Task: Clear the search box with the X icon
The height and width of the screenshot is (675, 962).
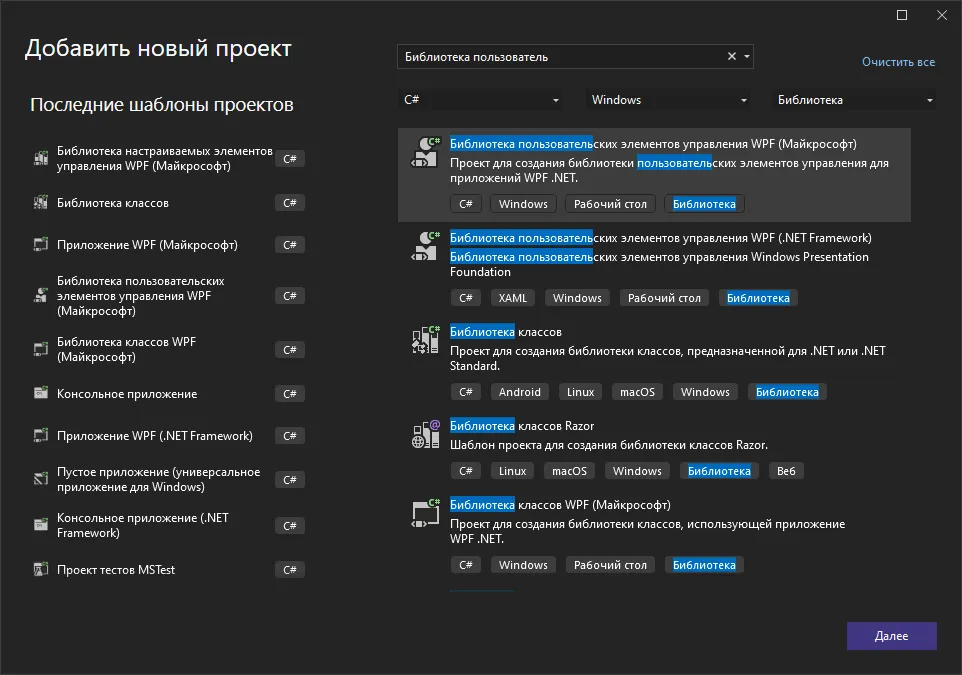Action: [x=731, y=56]
